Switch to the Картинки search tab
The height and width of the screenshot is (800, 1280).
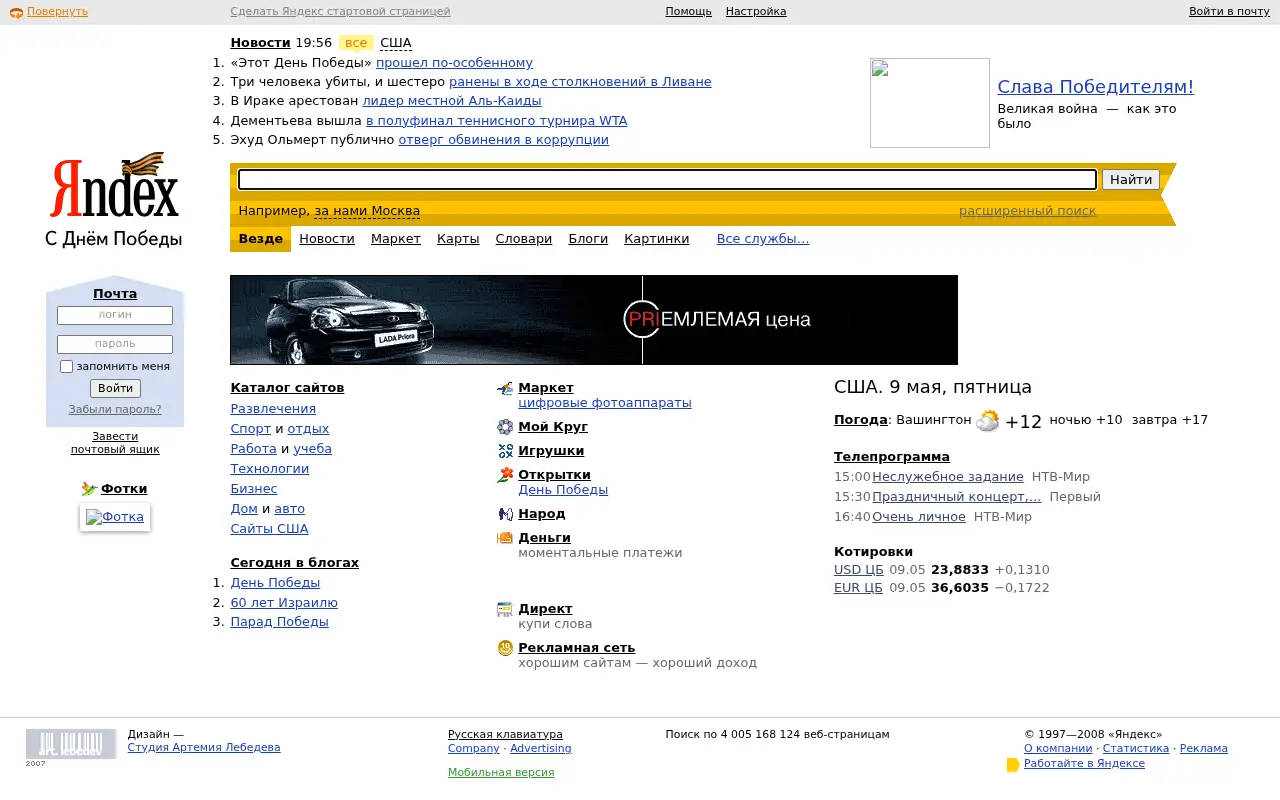pyautogui.click(x=657, y=239)
